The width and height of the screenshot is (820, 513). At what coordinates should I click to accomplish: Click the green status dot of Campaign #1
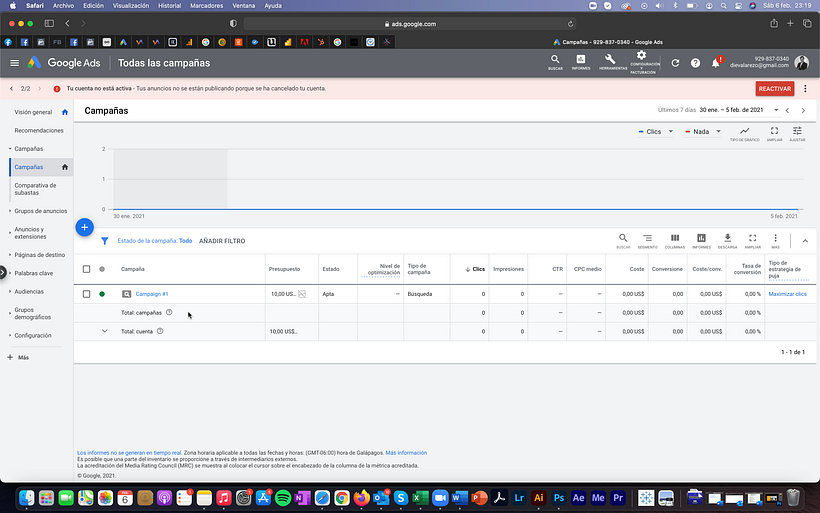(102, 294)
